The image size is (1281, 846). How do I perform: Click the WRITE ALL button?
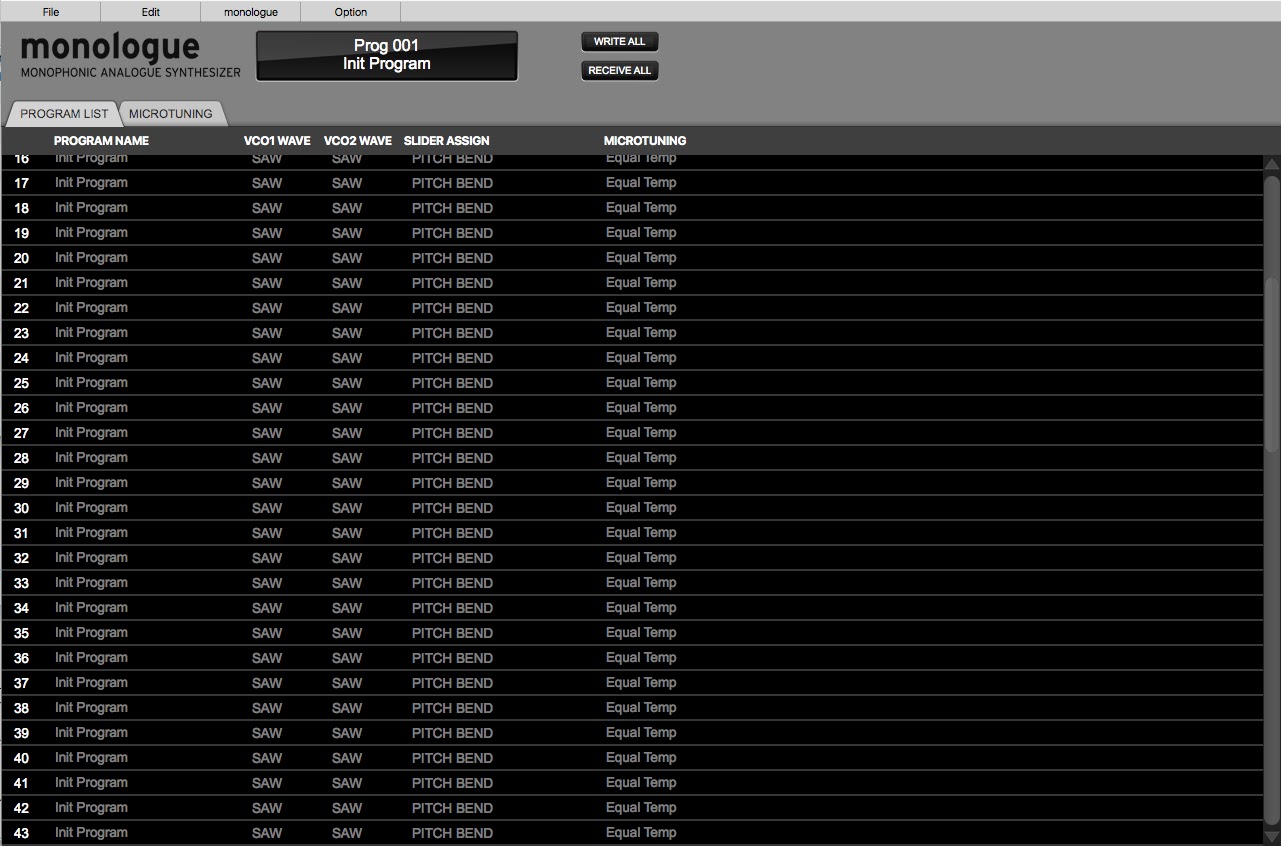[x=620, y=42]
